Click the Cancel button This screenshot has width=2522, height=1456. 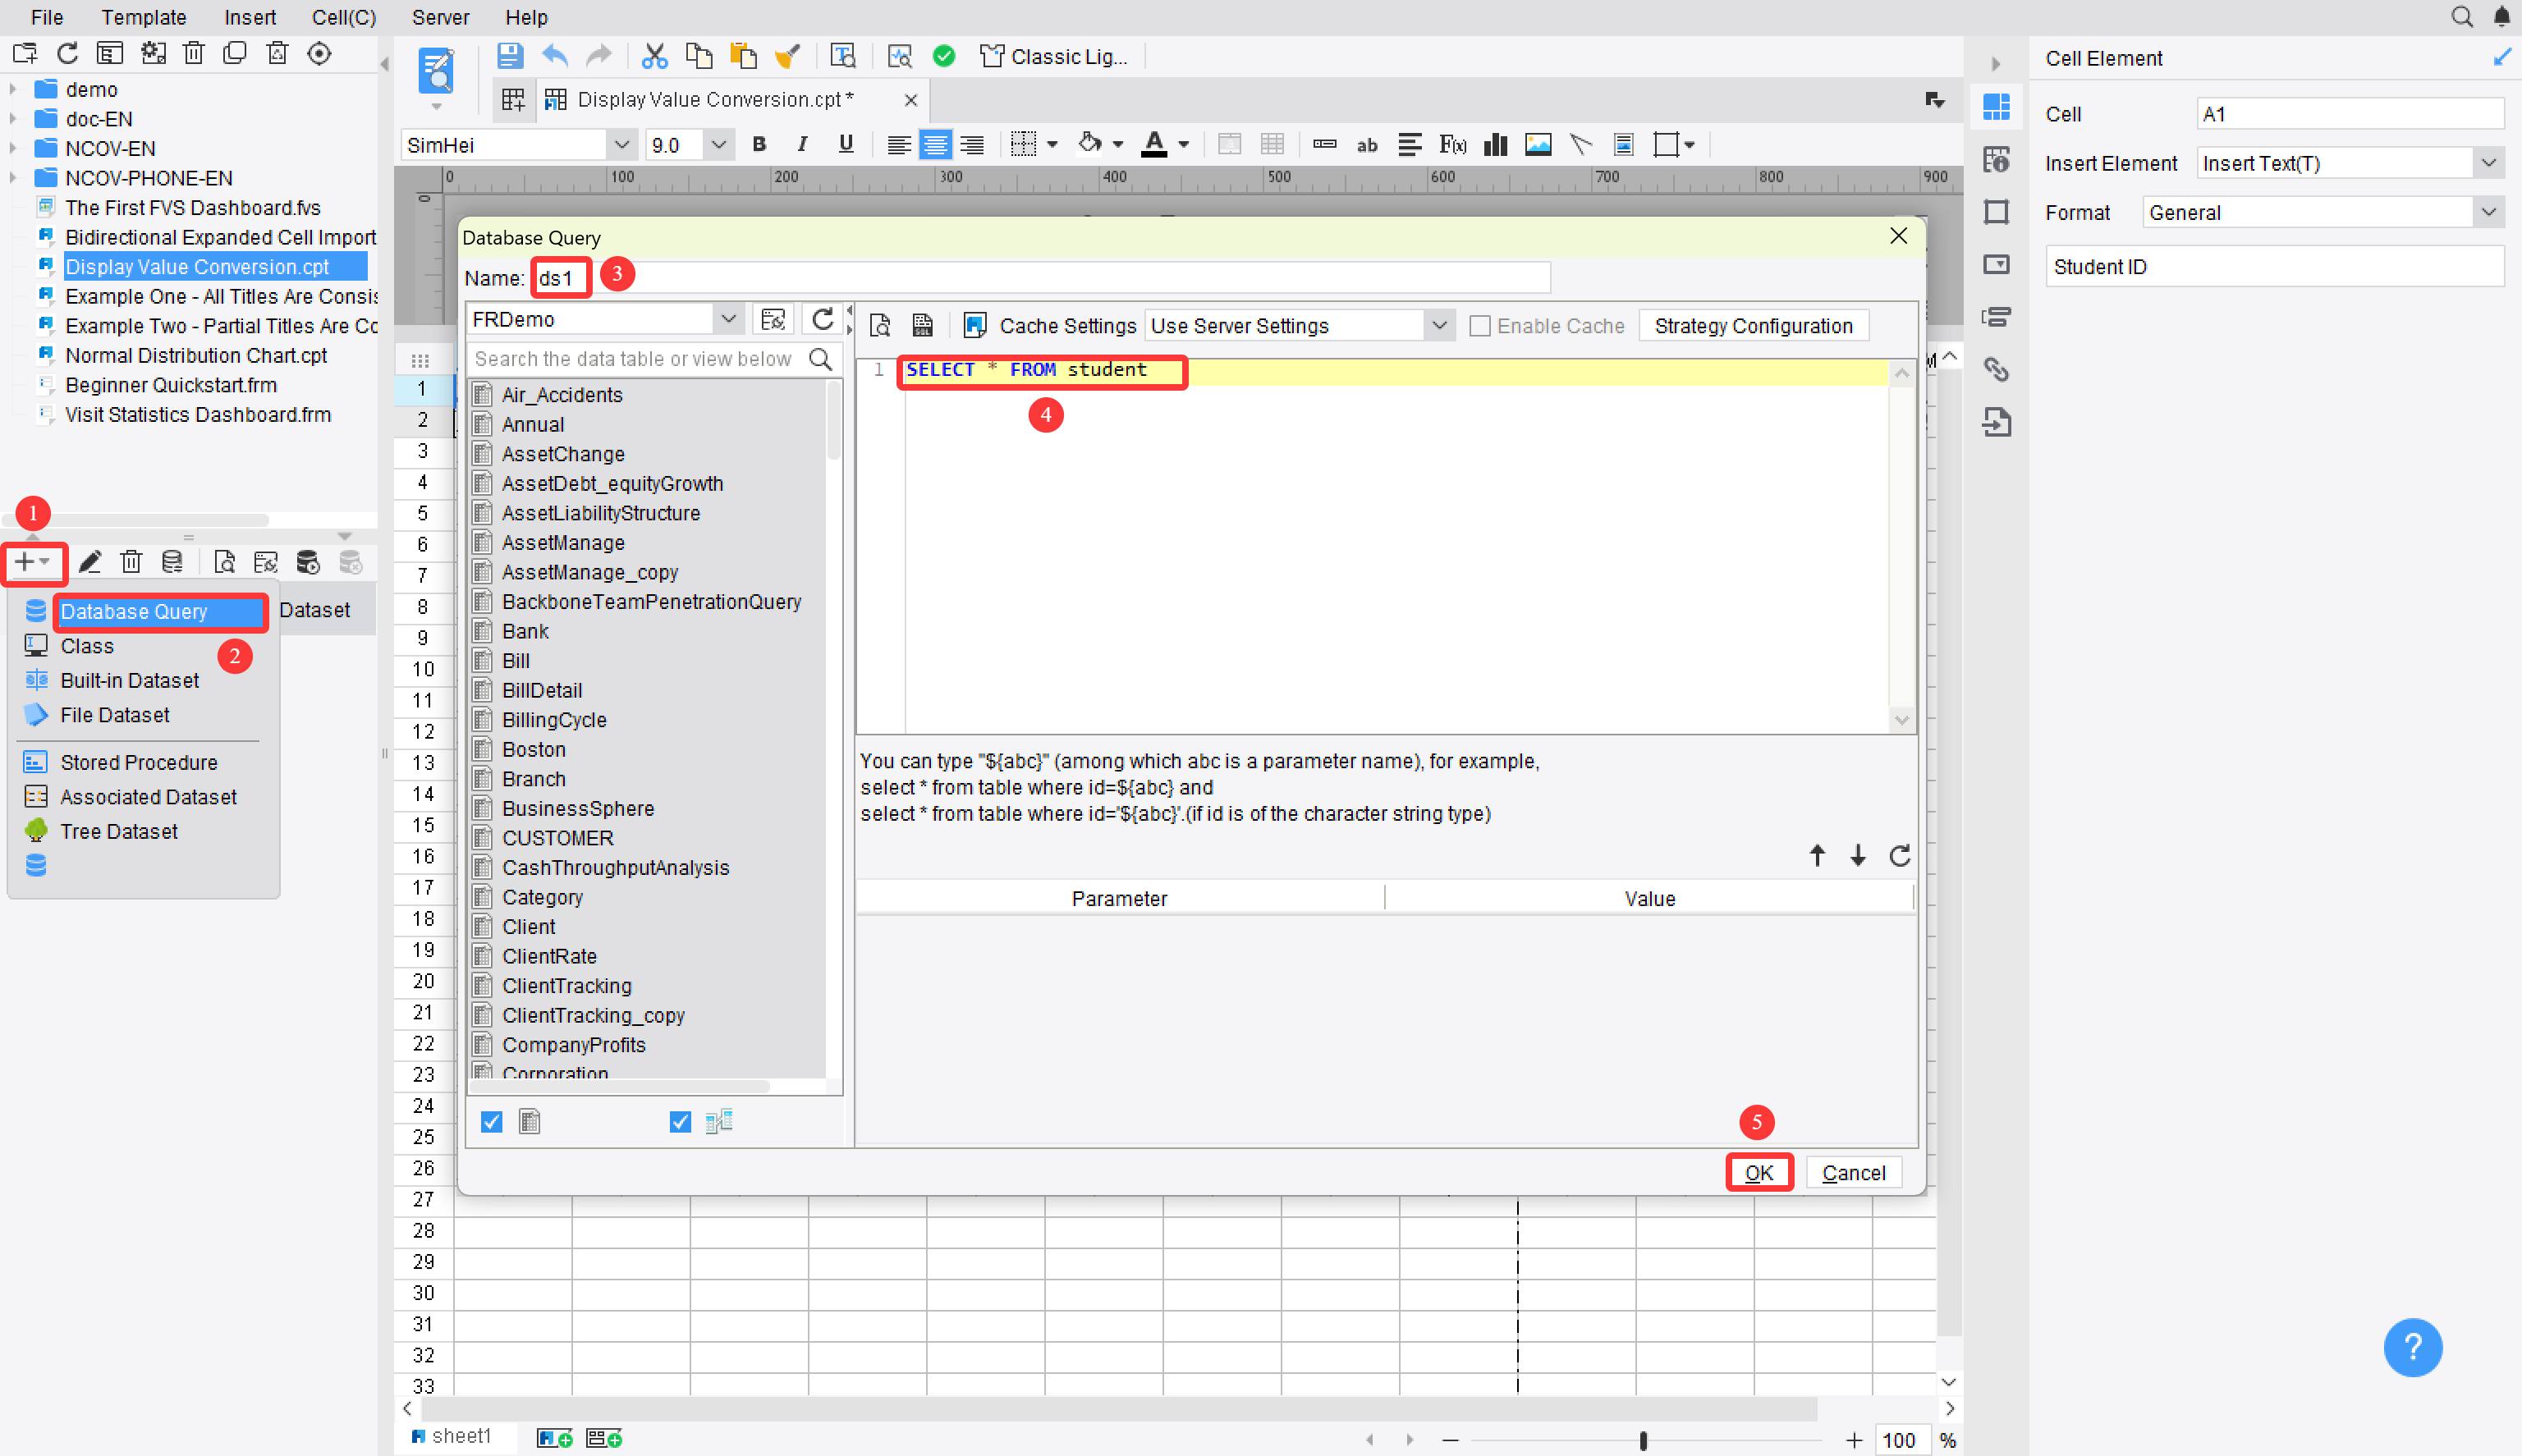(x=1853, y=1173)
